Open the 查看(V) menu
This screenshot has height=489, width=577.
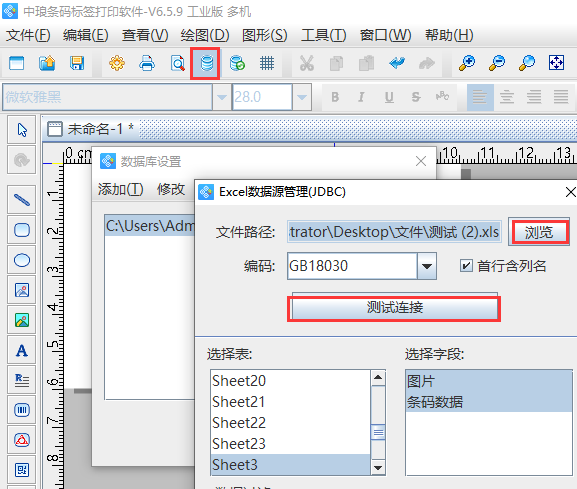(145, 35)
